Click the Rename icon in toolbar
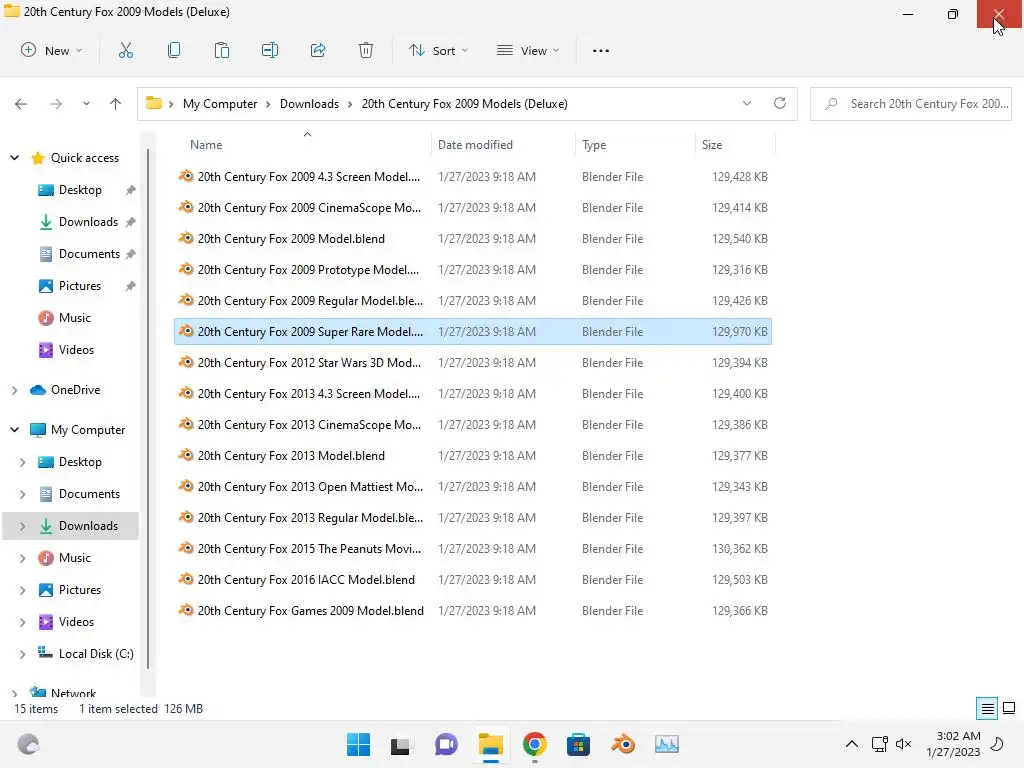The width and height of the screenshot is (1024, 768). coord(270,50)
